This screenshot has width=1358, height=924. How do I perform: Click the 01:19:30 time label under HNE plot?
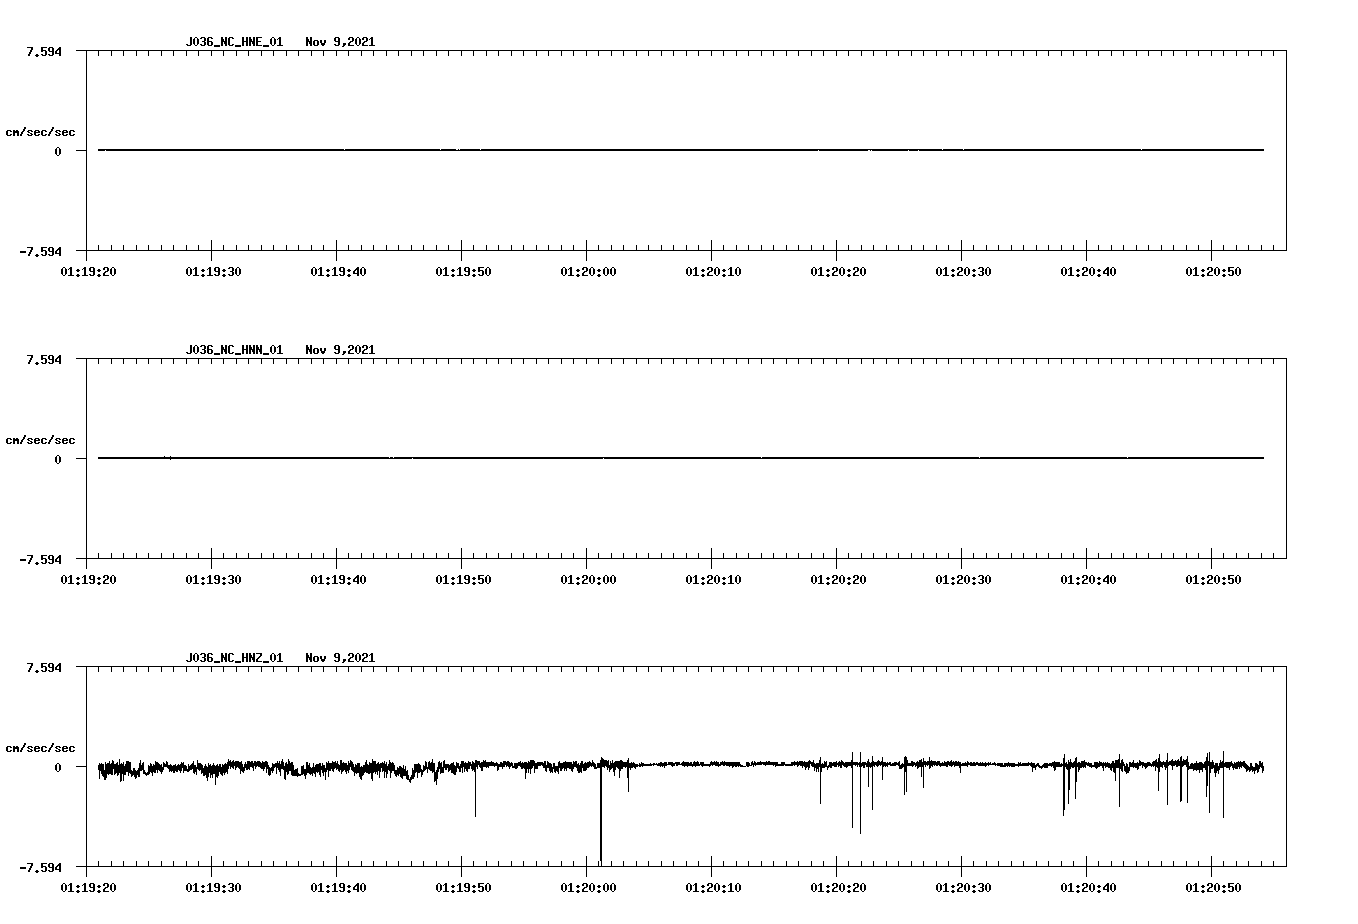click(x=213, y=271)
